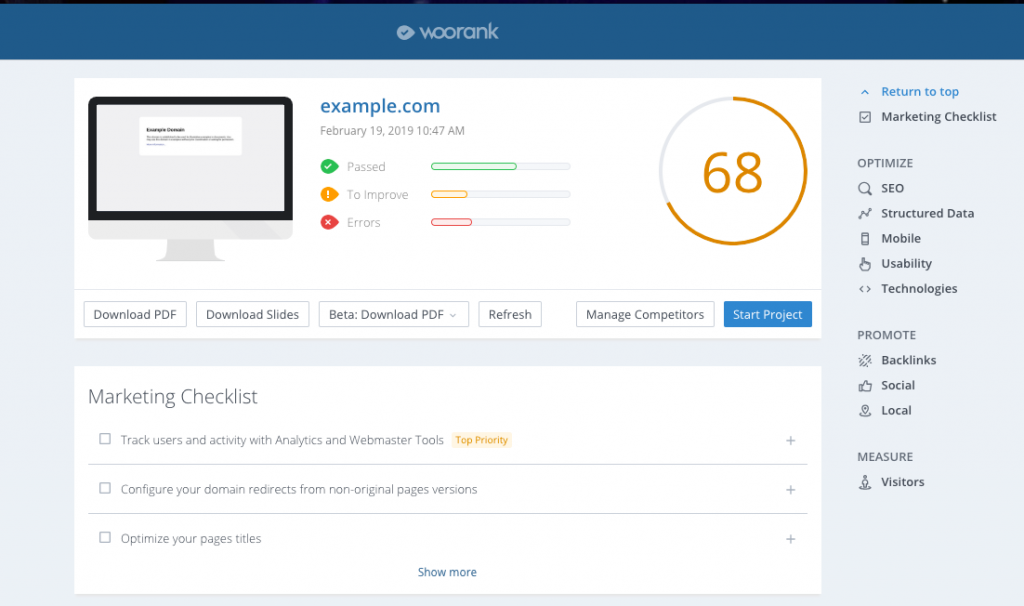Go to Technologies section

click(x=919, y=289)
